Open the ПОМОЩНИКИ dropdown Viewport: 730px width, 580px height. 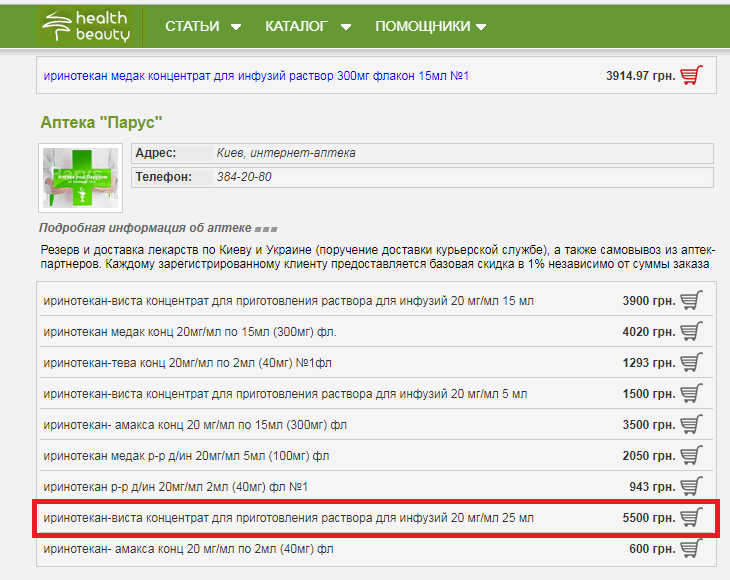(x=430, y=27)
